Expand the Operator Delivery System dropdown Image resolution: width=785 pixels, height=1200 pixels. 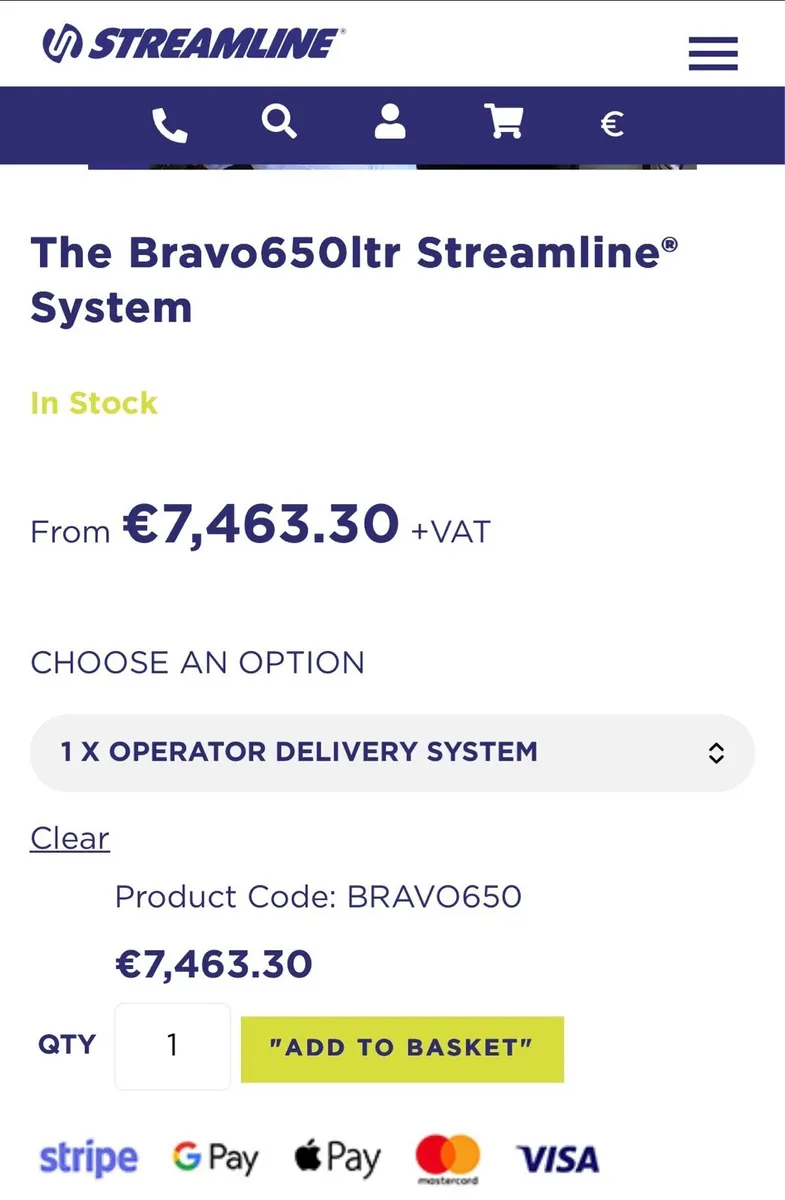pos(380,752)
